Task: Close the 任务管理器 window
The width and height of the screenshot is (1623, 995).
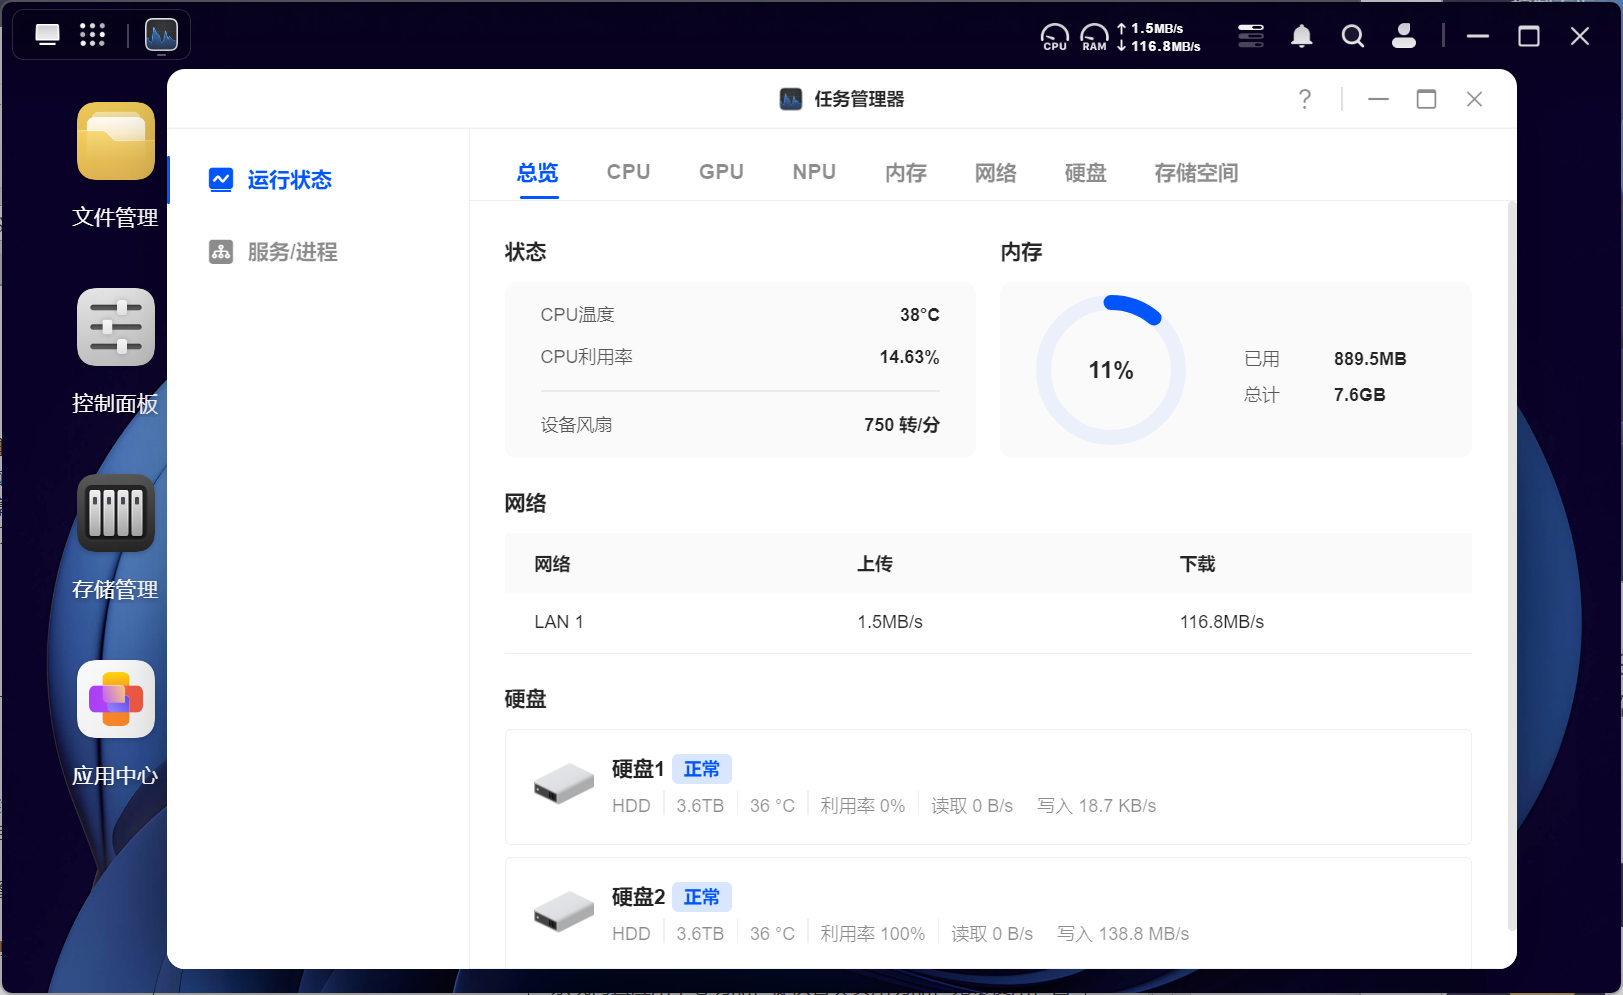Action: point(1474,99)
